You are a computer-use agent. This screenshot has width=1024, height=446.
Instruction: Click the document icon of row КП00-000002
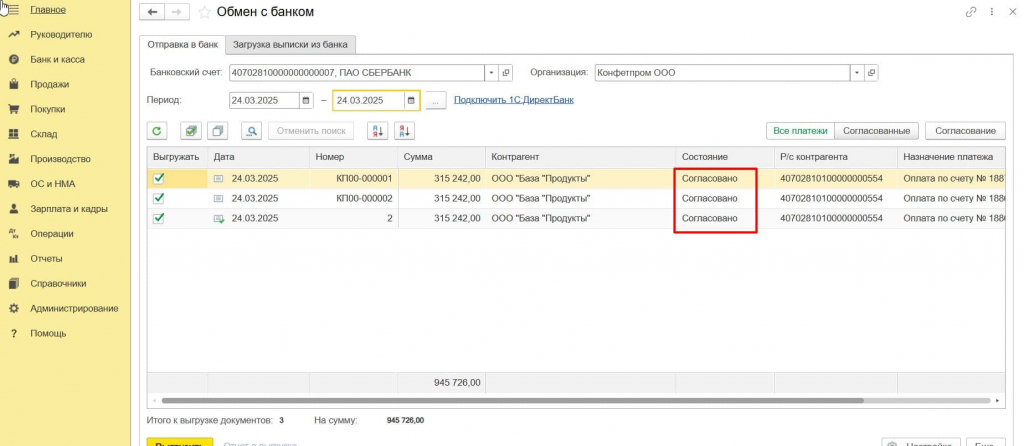click(219, 198)
